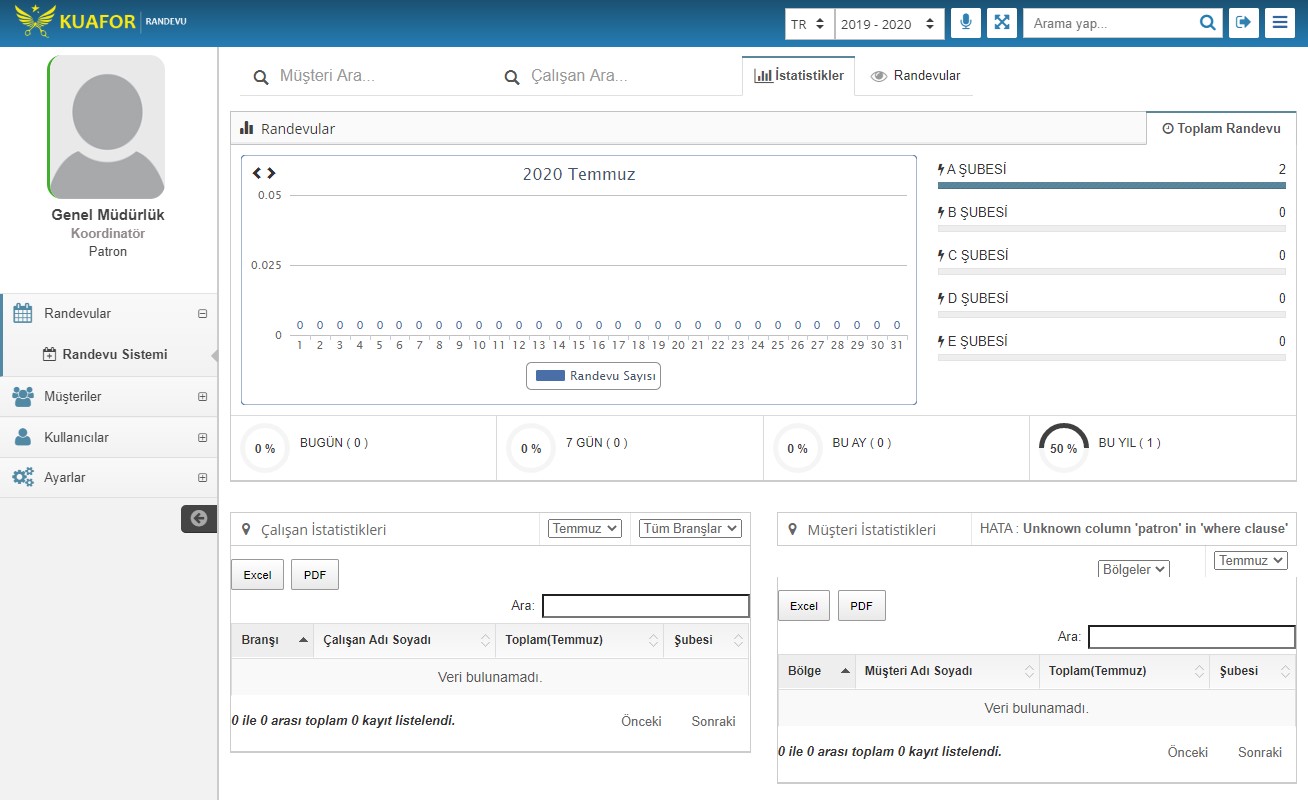Open the Bölgeler dropdown
This screenshot has height=800, width=1308.
1134,569
